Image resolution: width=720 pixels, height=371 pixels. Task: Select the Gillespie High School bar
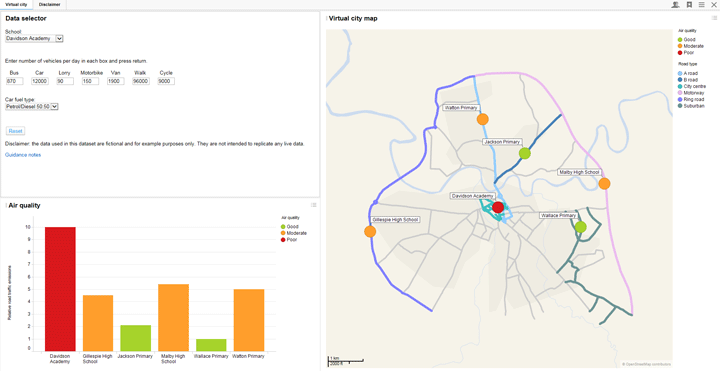(x=98, y=323)
